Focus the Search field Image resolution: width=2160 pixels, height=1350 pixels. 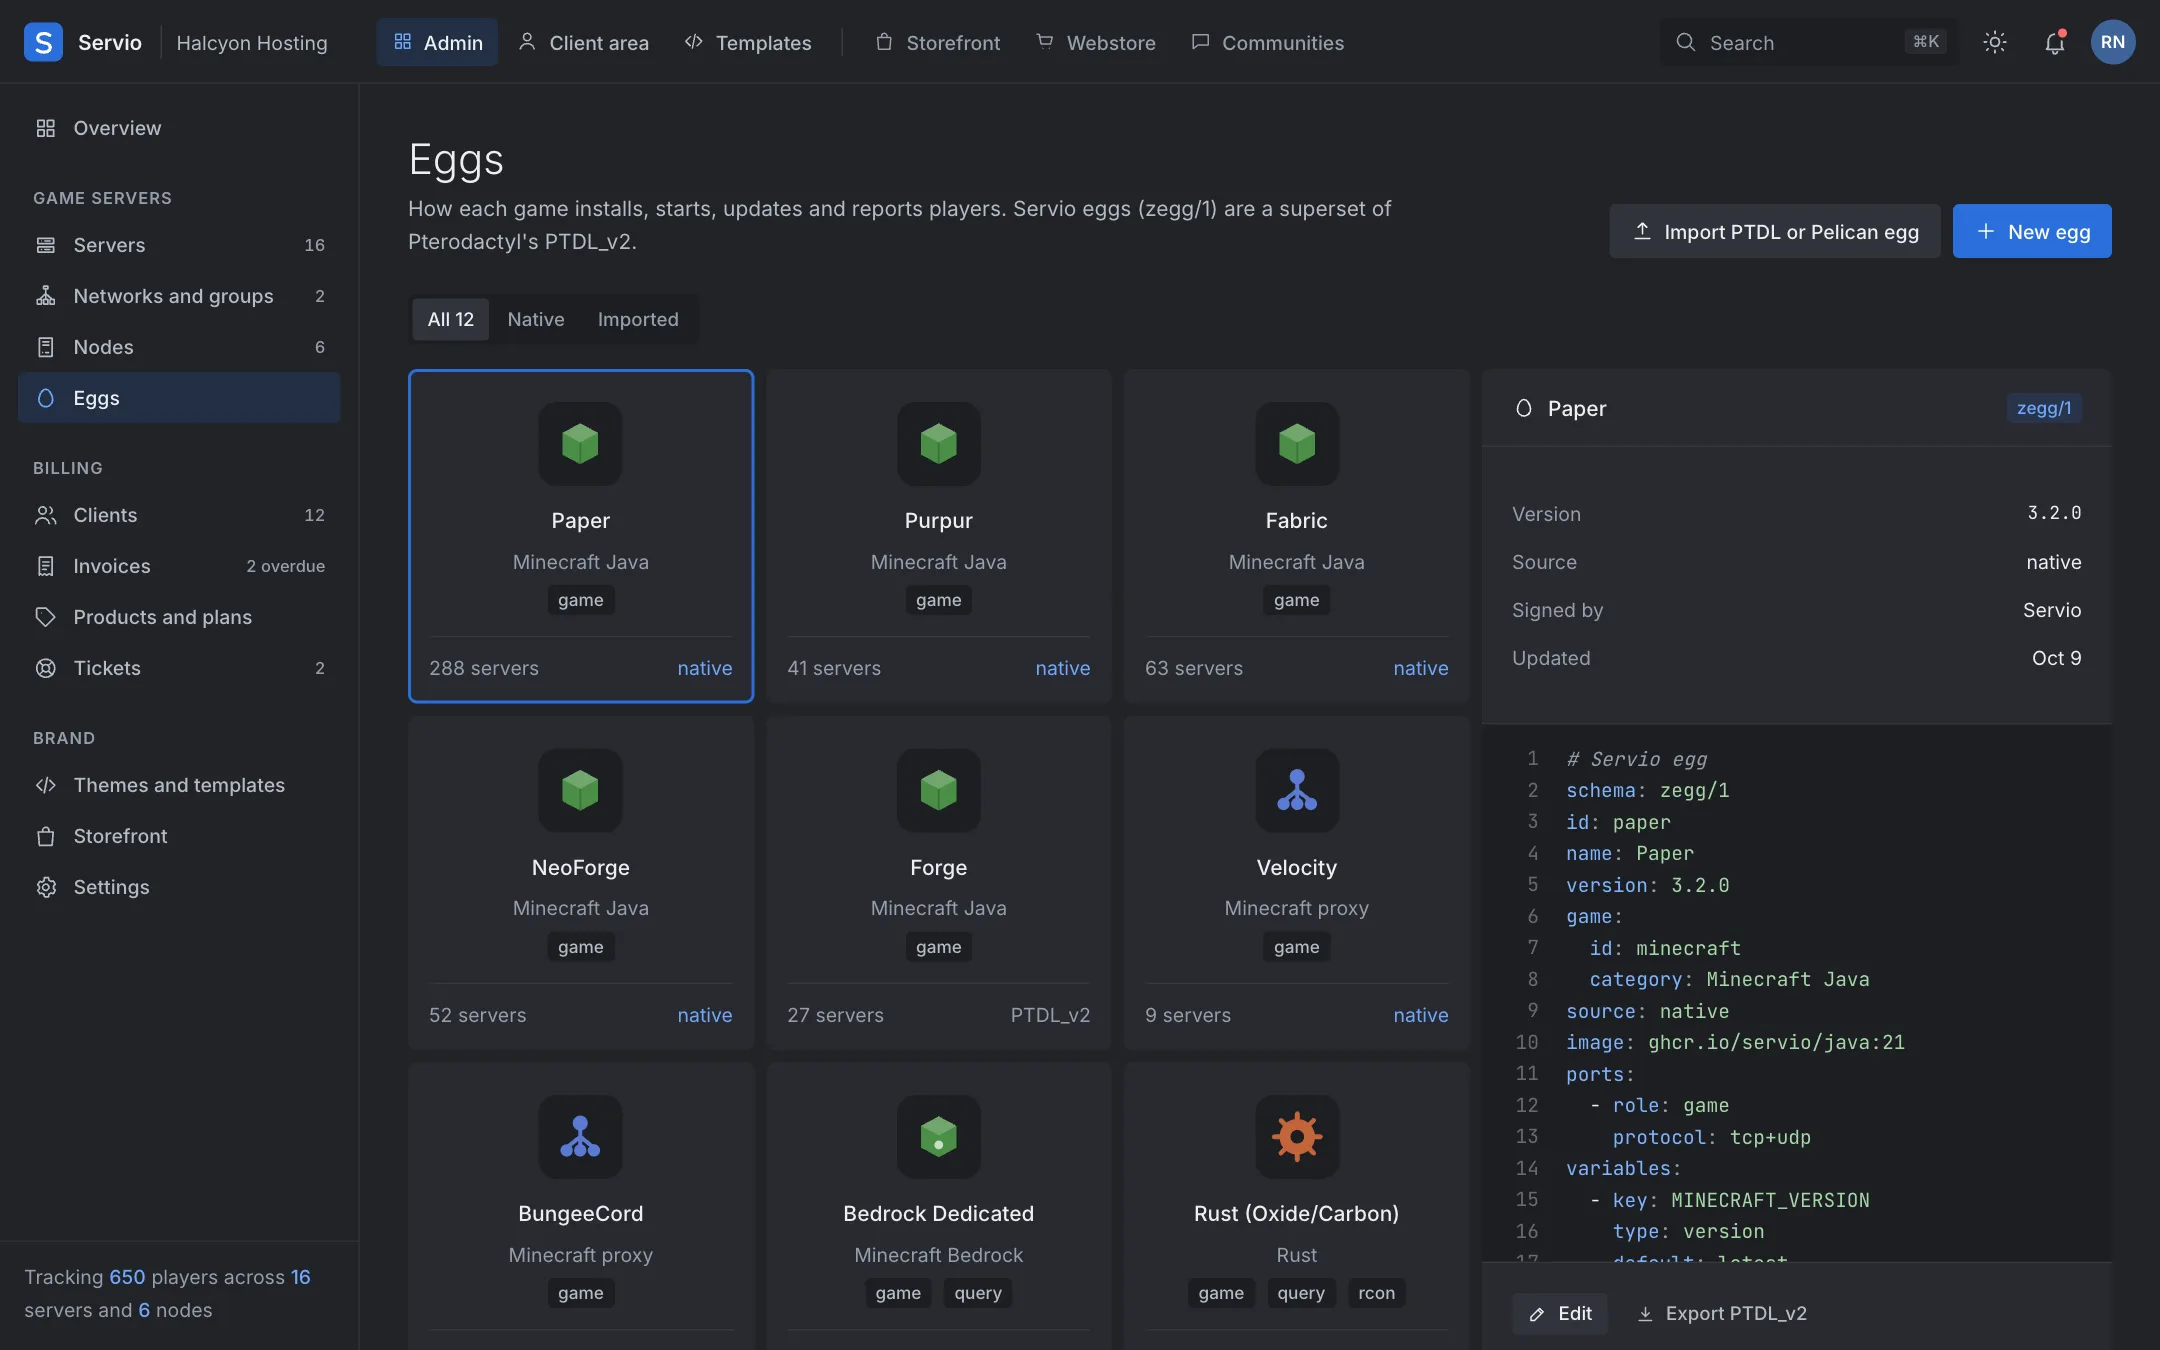(1808, 42)
